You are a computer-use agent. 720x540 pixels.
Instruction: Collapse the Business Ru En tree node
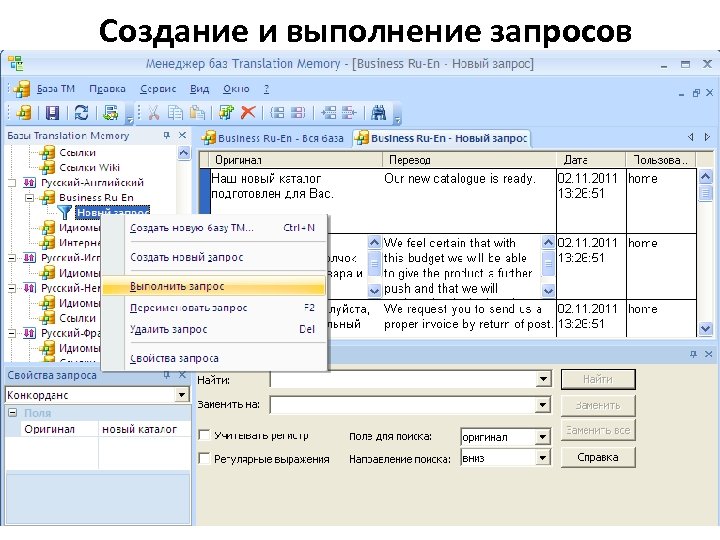[30, 198]
